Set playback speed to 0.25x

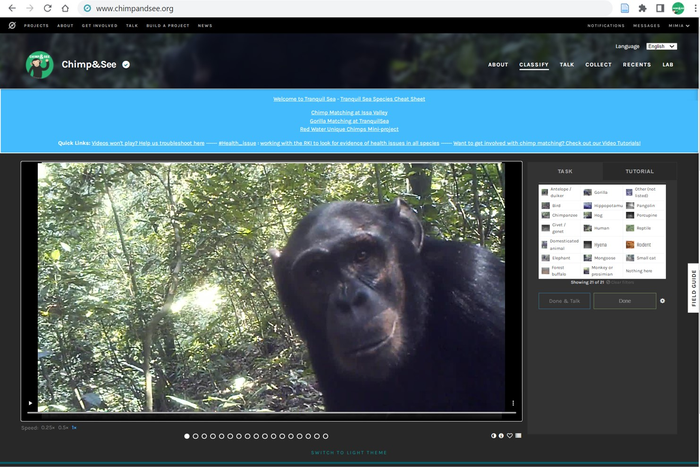pyautogui.click(x=48, y=427)
